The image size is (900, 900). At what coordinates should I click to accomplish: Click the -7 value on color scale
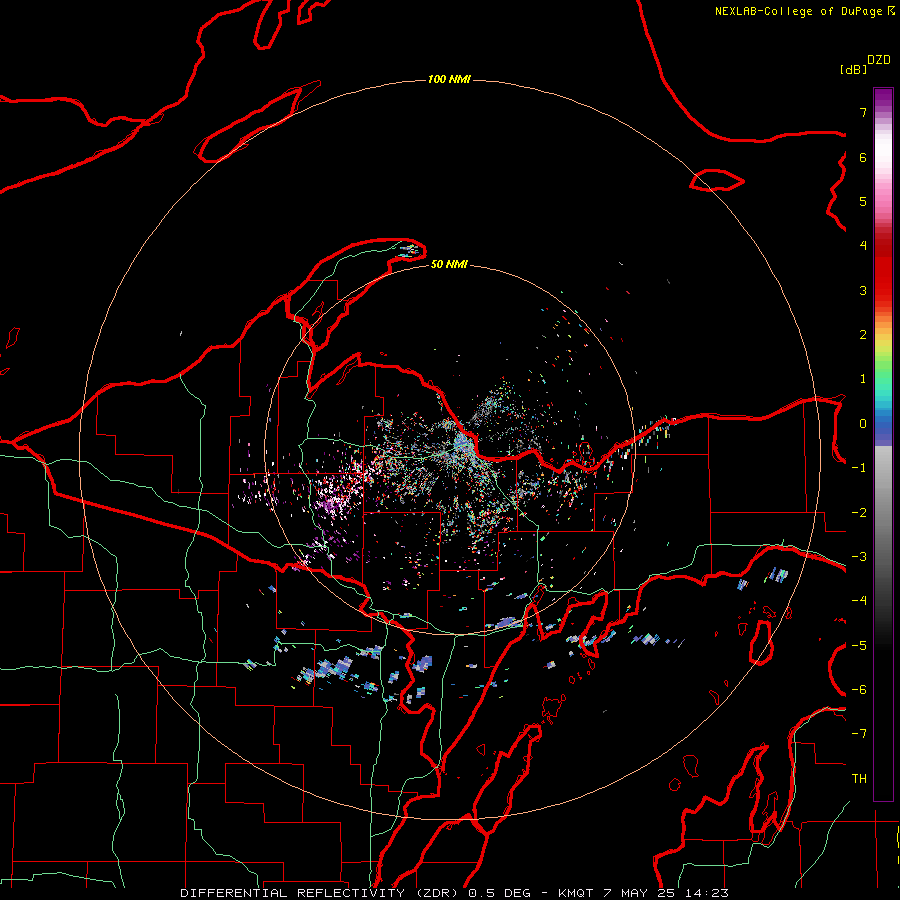[x=859, y=734]
